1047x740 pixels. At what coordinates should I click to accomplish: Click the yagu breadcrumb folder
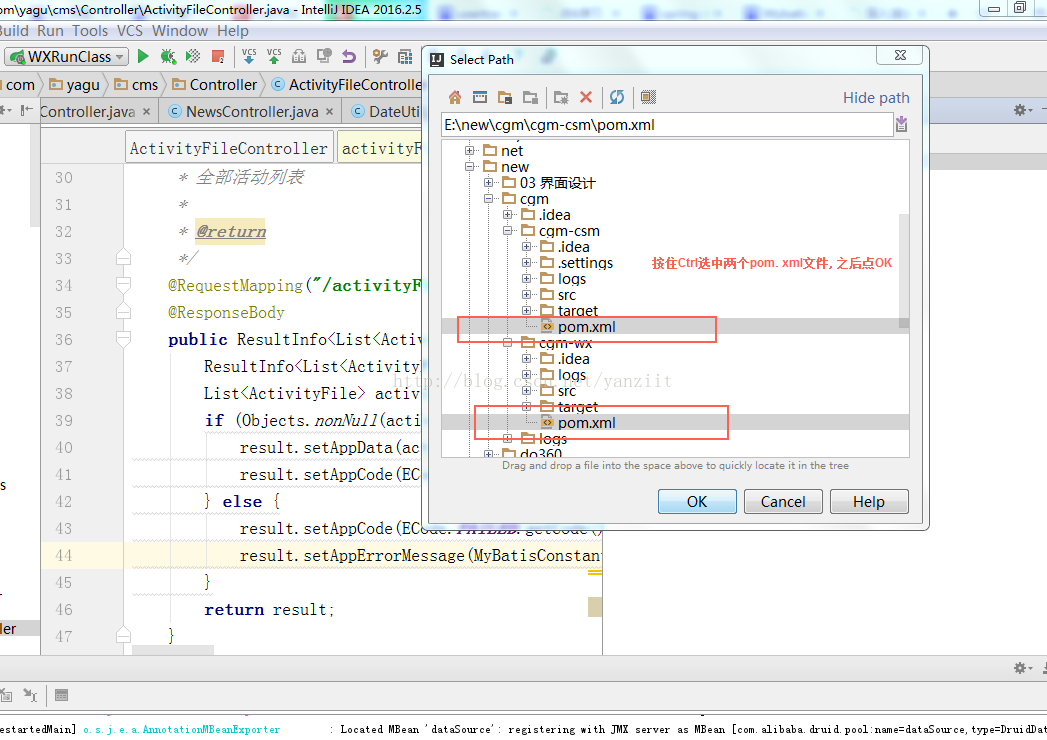point(75,85)
